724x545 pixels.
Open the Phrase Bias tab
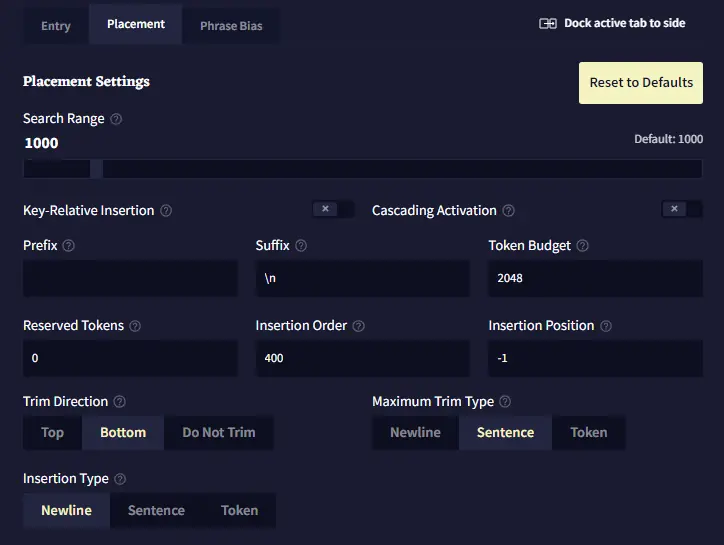pyautogui.click(x=231, y=26)
